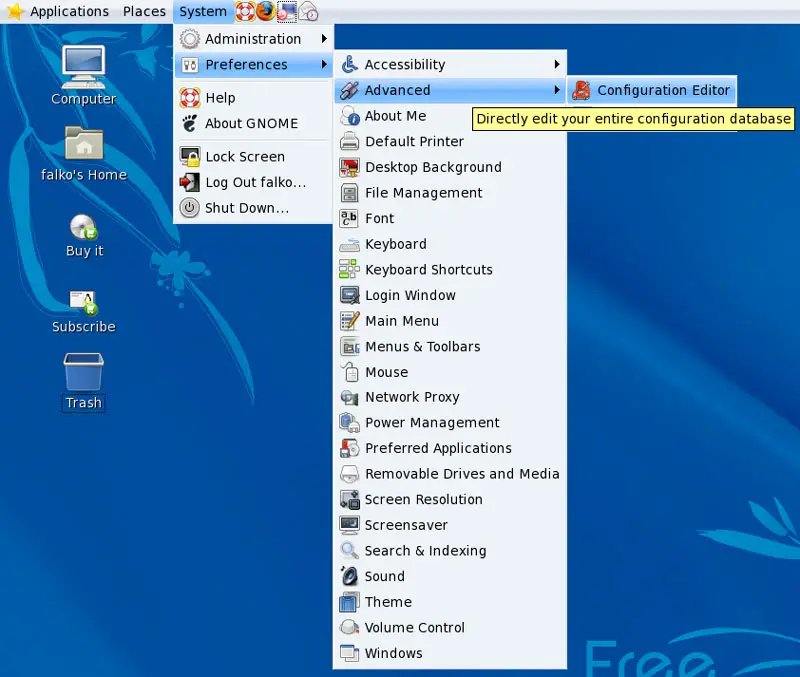Click the File Management icon

pyautogui.click(x=350, y=193)
